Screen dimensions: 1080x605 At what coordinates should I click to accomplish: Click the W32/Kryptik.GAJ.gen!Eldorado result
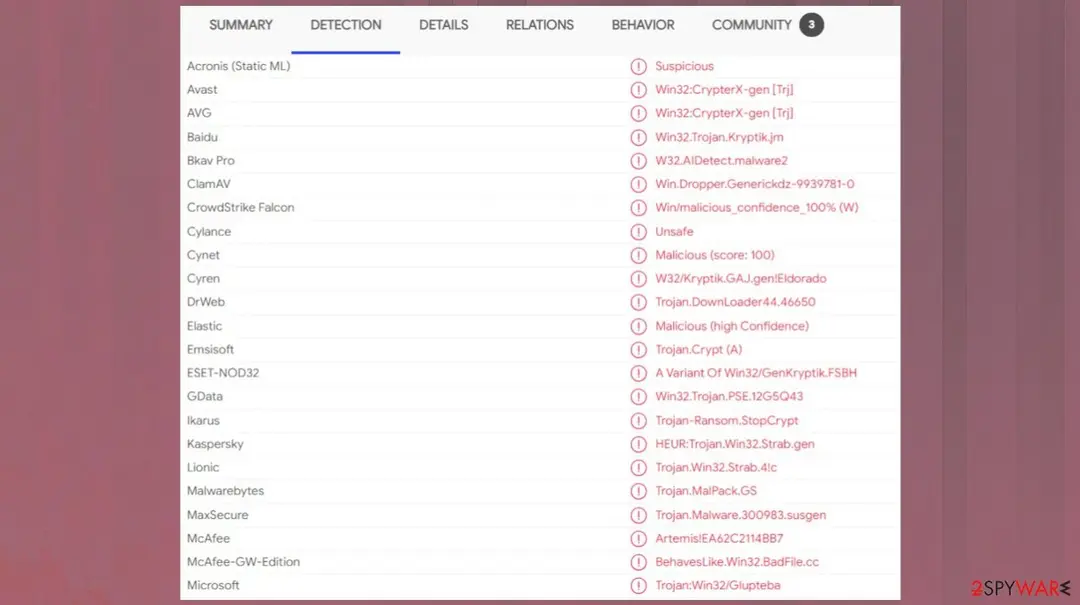[x=740, y=278]
